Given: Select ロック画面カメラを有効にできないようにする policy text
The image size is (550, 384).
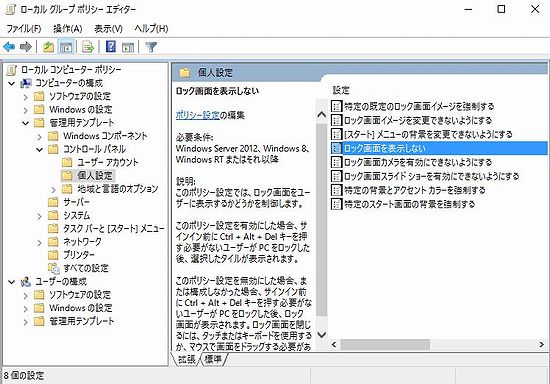Looking at the screenshot, I should tap(418, 162).
